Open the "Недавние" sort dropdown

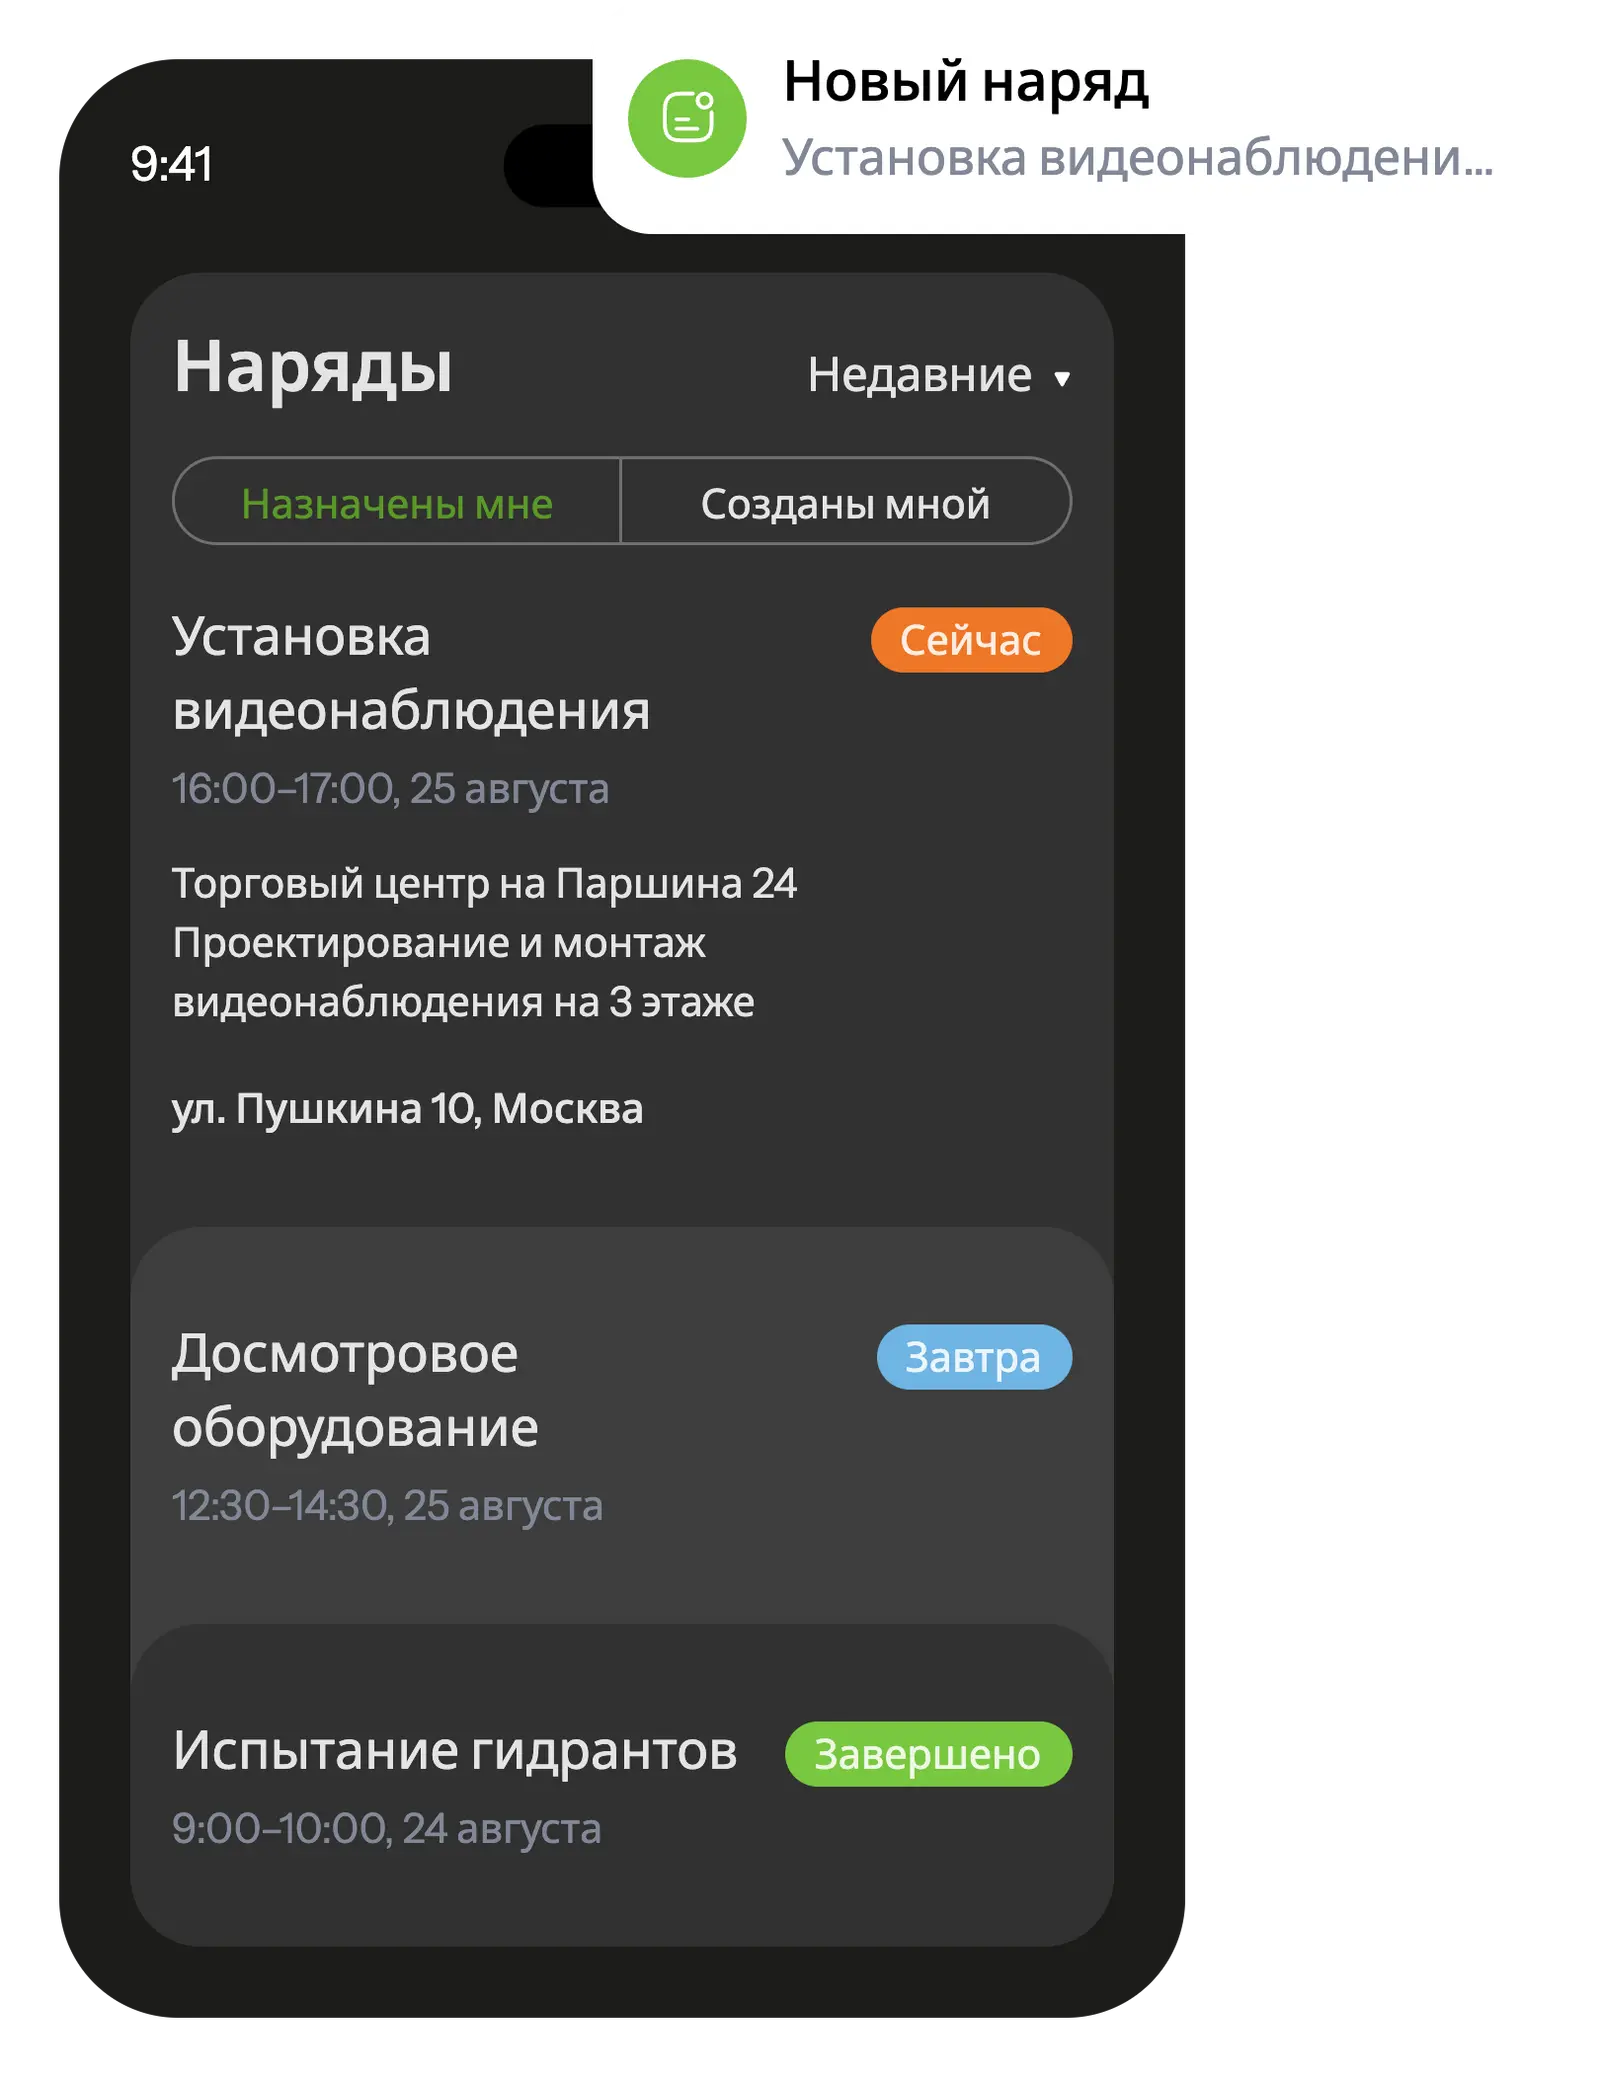pyautogui.click(x=919, y=376)
